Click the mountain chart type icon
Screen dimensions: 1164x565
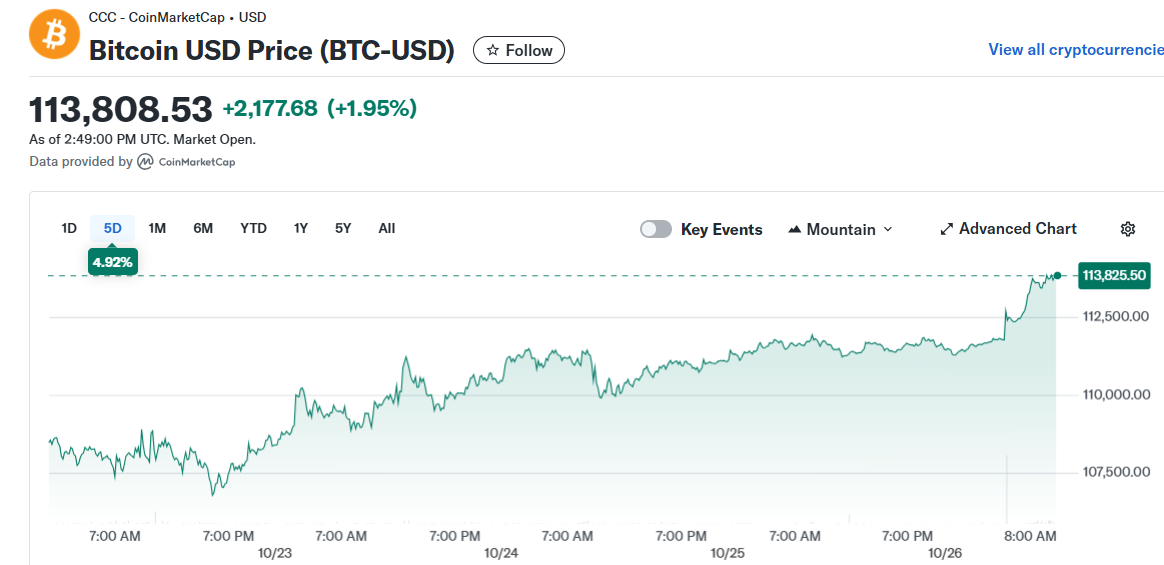795,229
